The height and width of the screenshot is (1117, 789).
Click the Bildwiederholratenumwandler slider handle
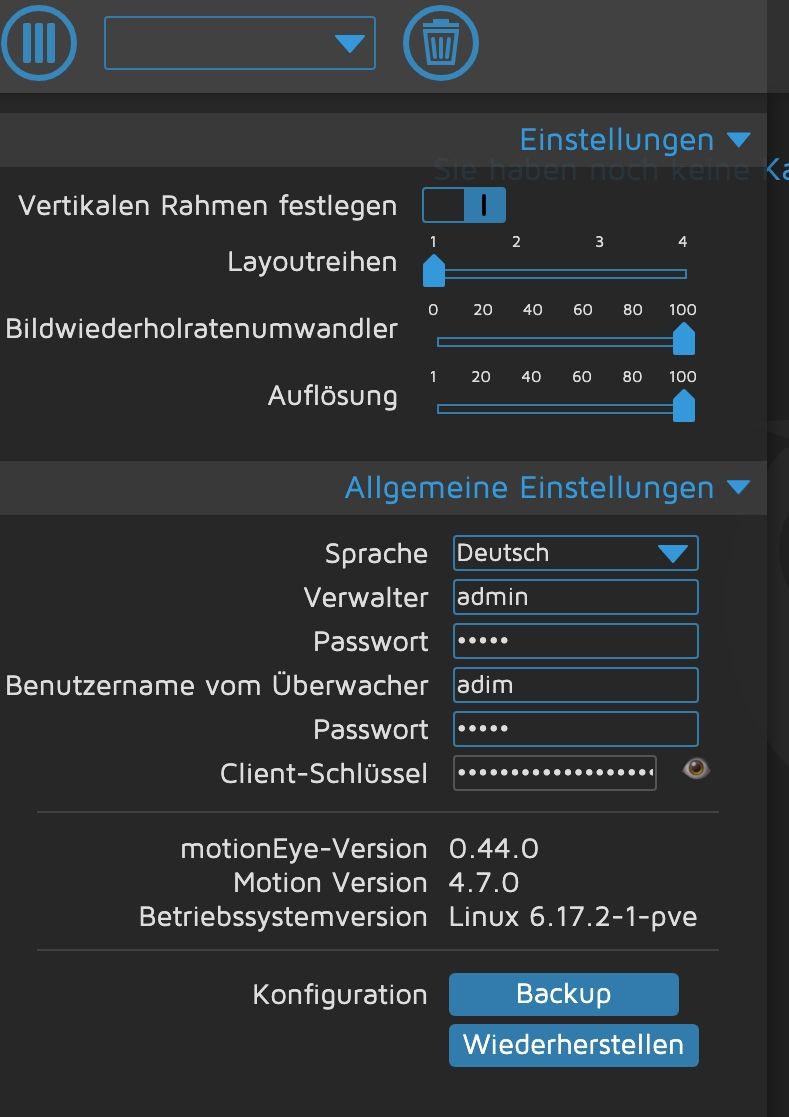pyautogui.click(x=684, y=339)
